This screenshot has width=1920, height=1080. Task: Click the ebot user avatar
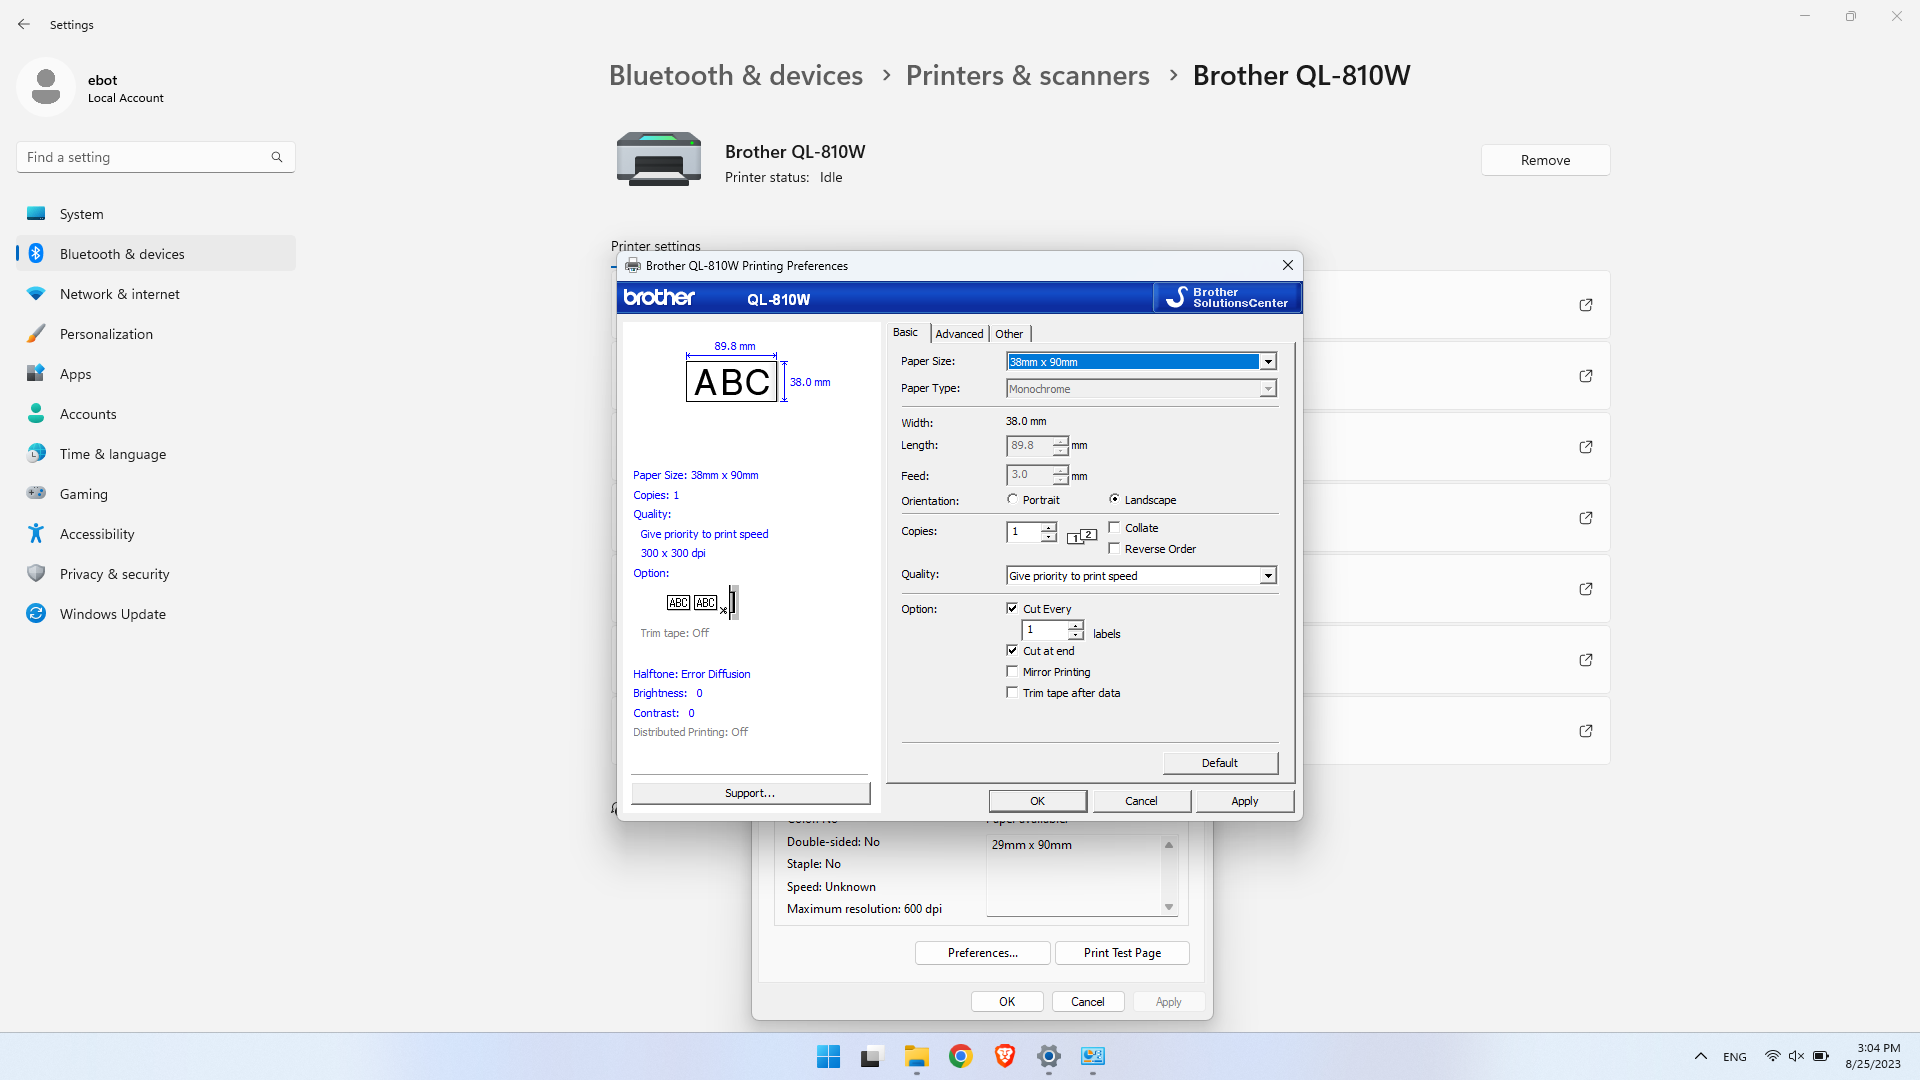pos(46,87)
